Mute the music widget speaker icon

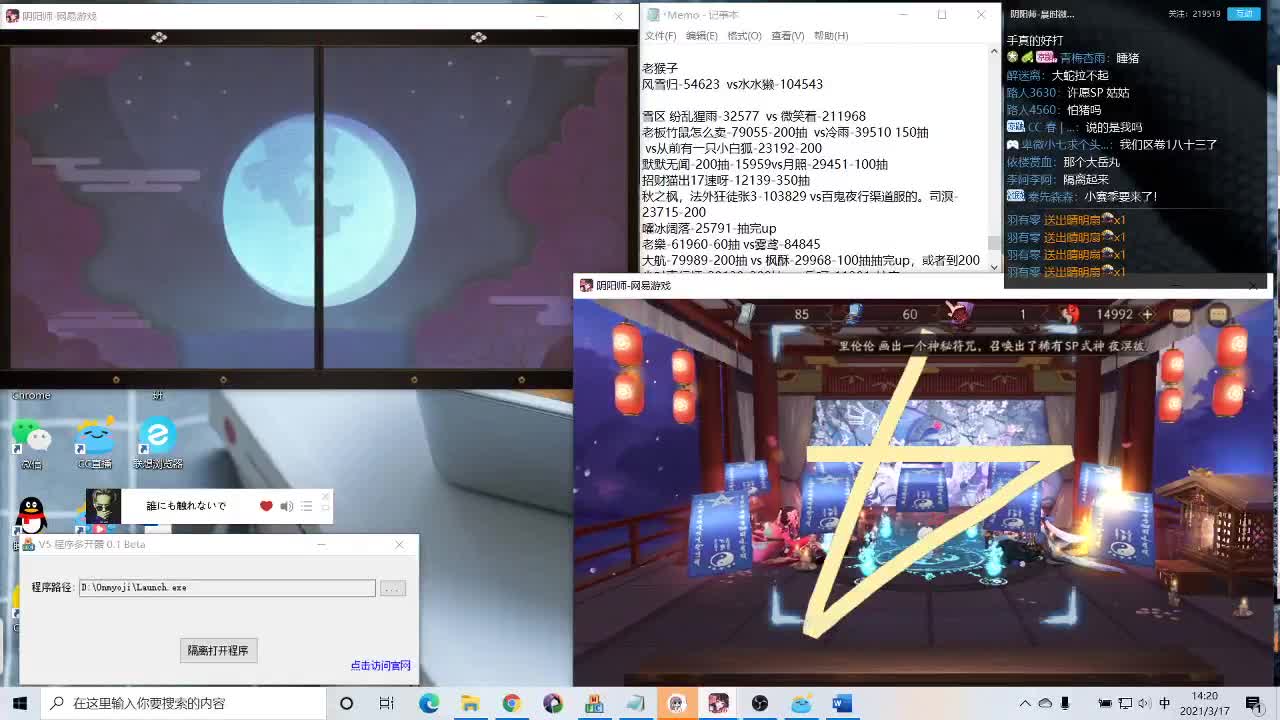click(287, 506)
